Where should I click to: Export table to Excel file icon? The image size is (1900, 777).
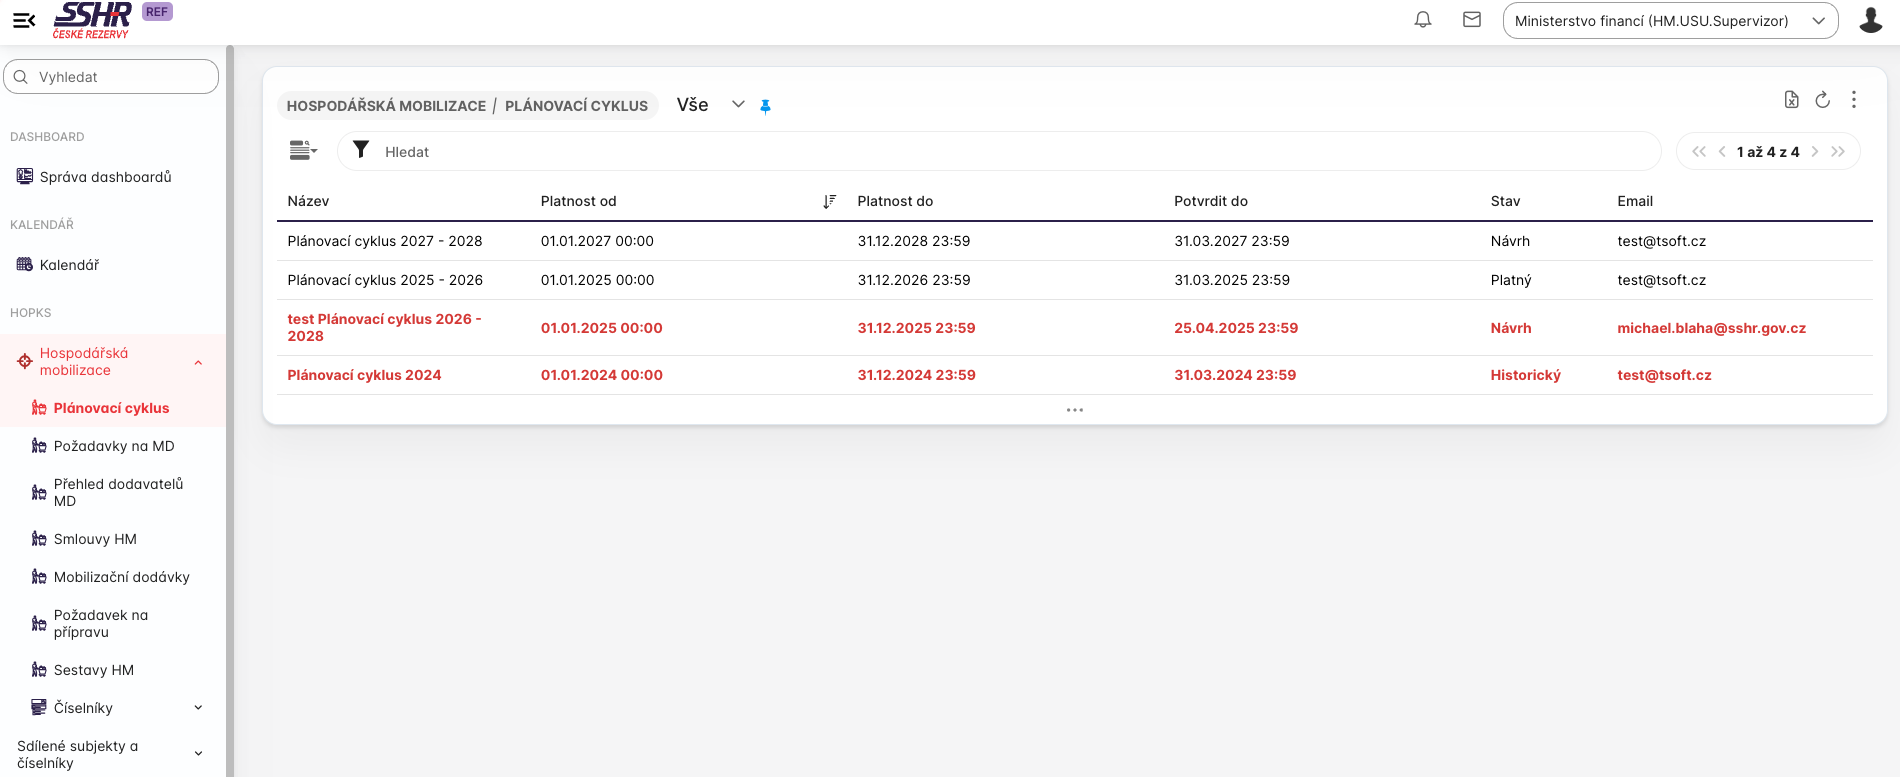[x=1791, y=100]
